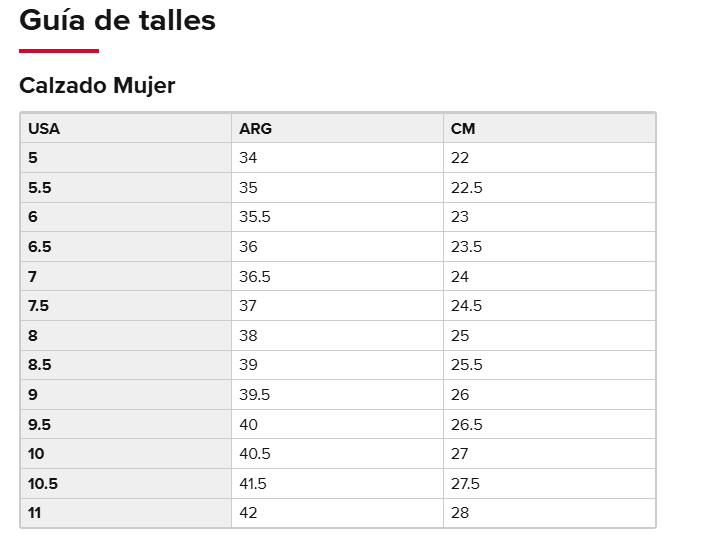
Task: Select USA size 7 row label
Action: pyautogui.click(x=126, y=276)
